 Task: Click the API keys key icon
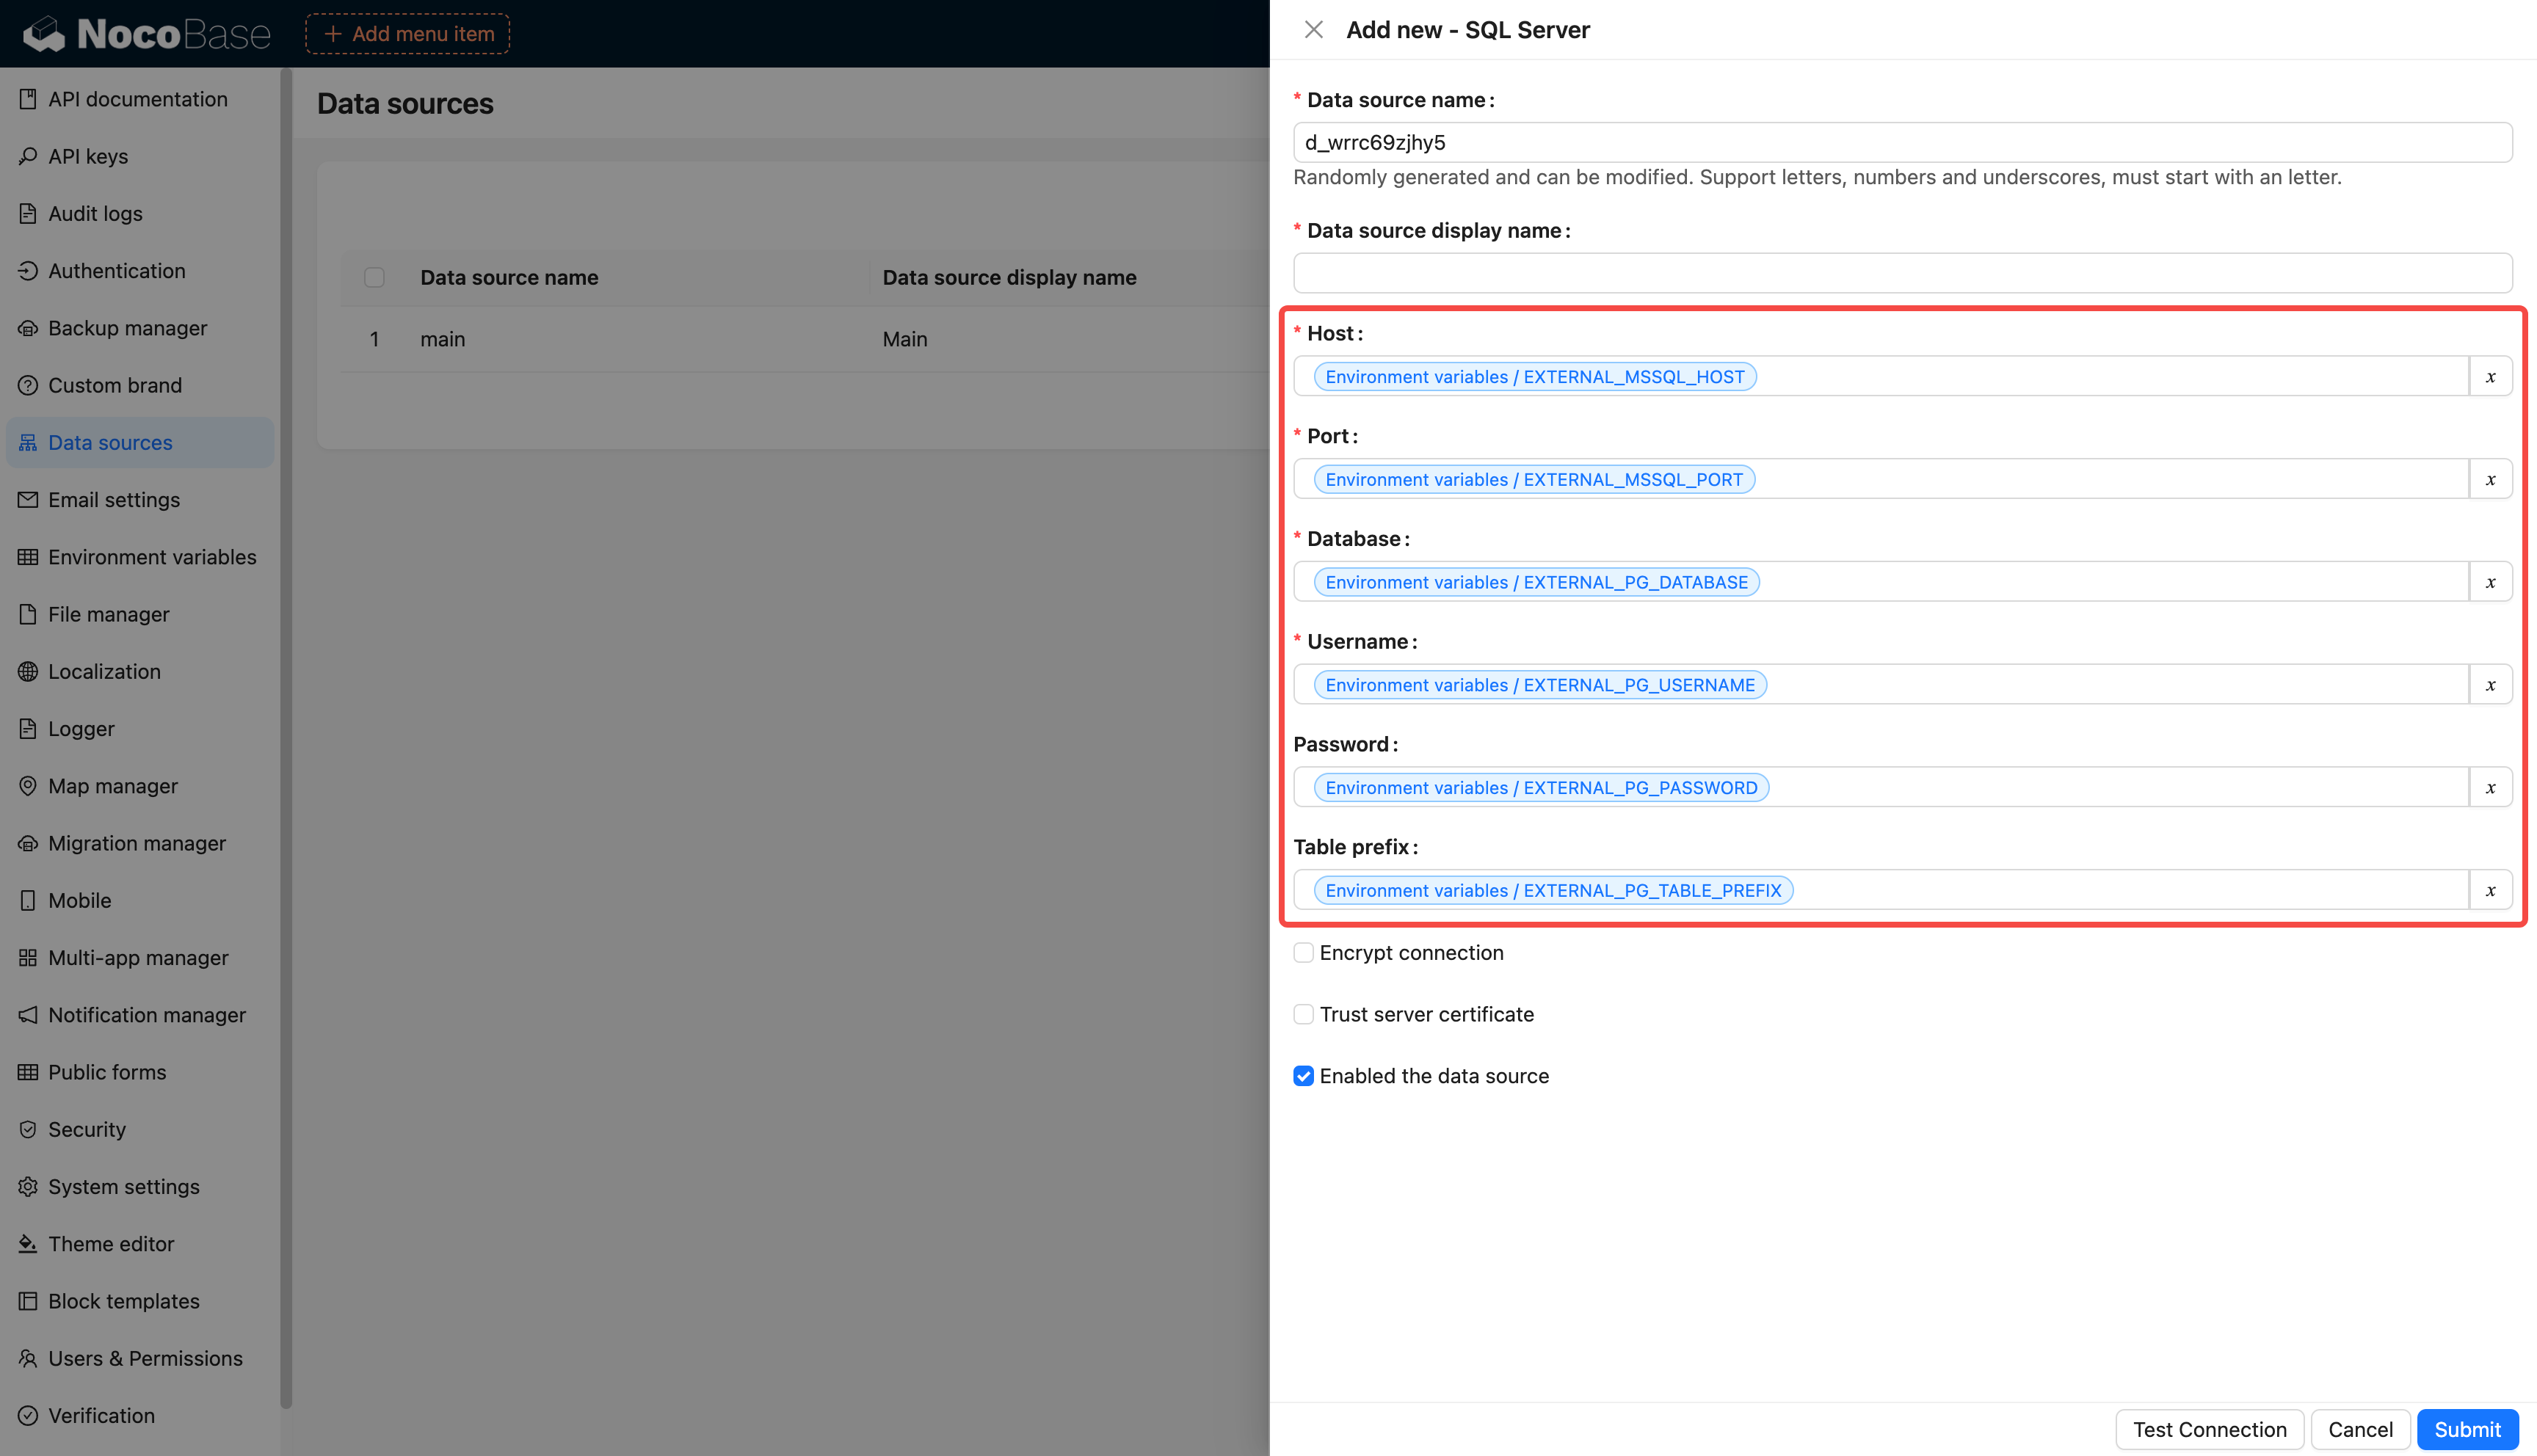click(28, 156)
